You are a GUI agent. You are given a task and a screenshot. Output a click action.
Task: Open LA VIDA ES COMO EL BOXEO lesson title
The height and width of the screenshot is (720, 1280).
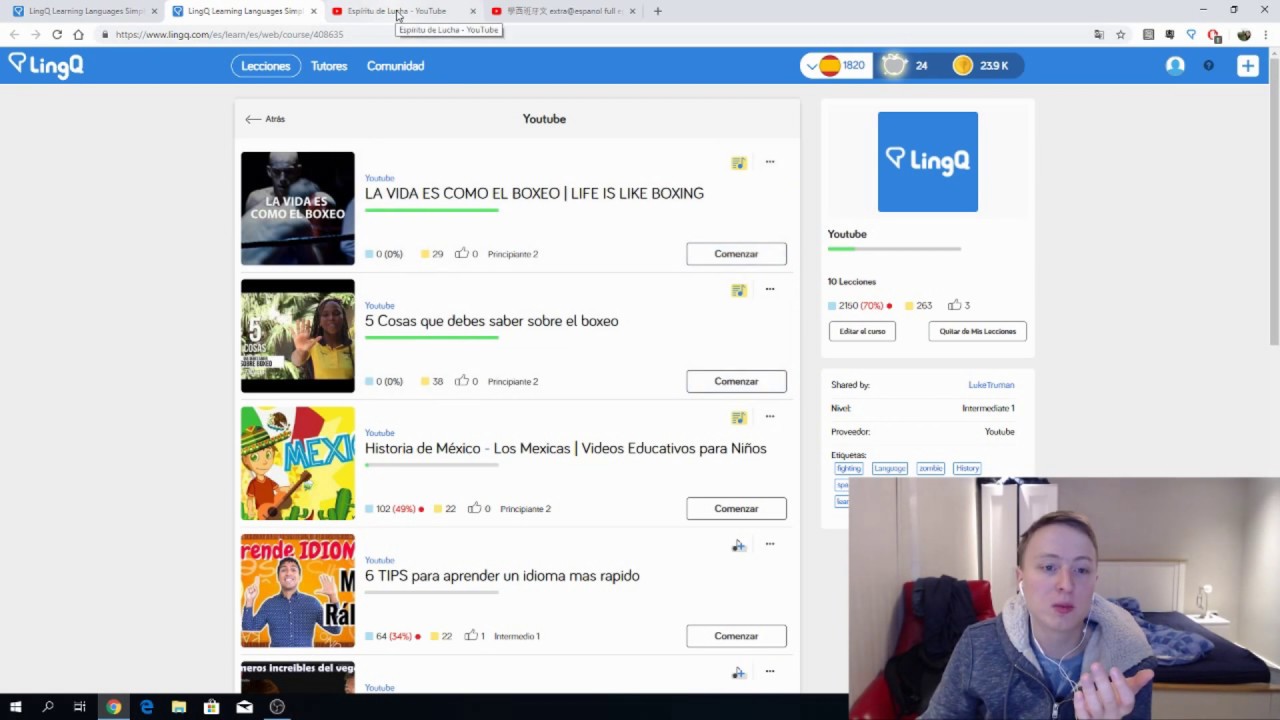click(534, 193)
